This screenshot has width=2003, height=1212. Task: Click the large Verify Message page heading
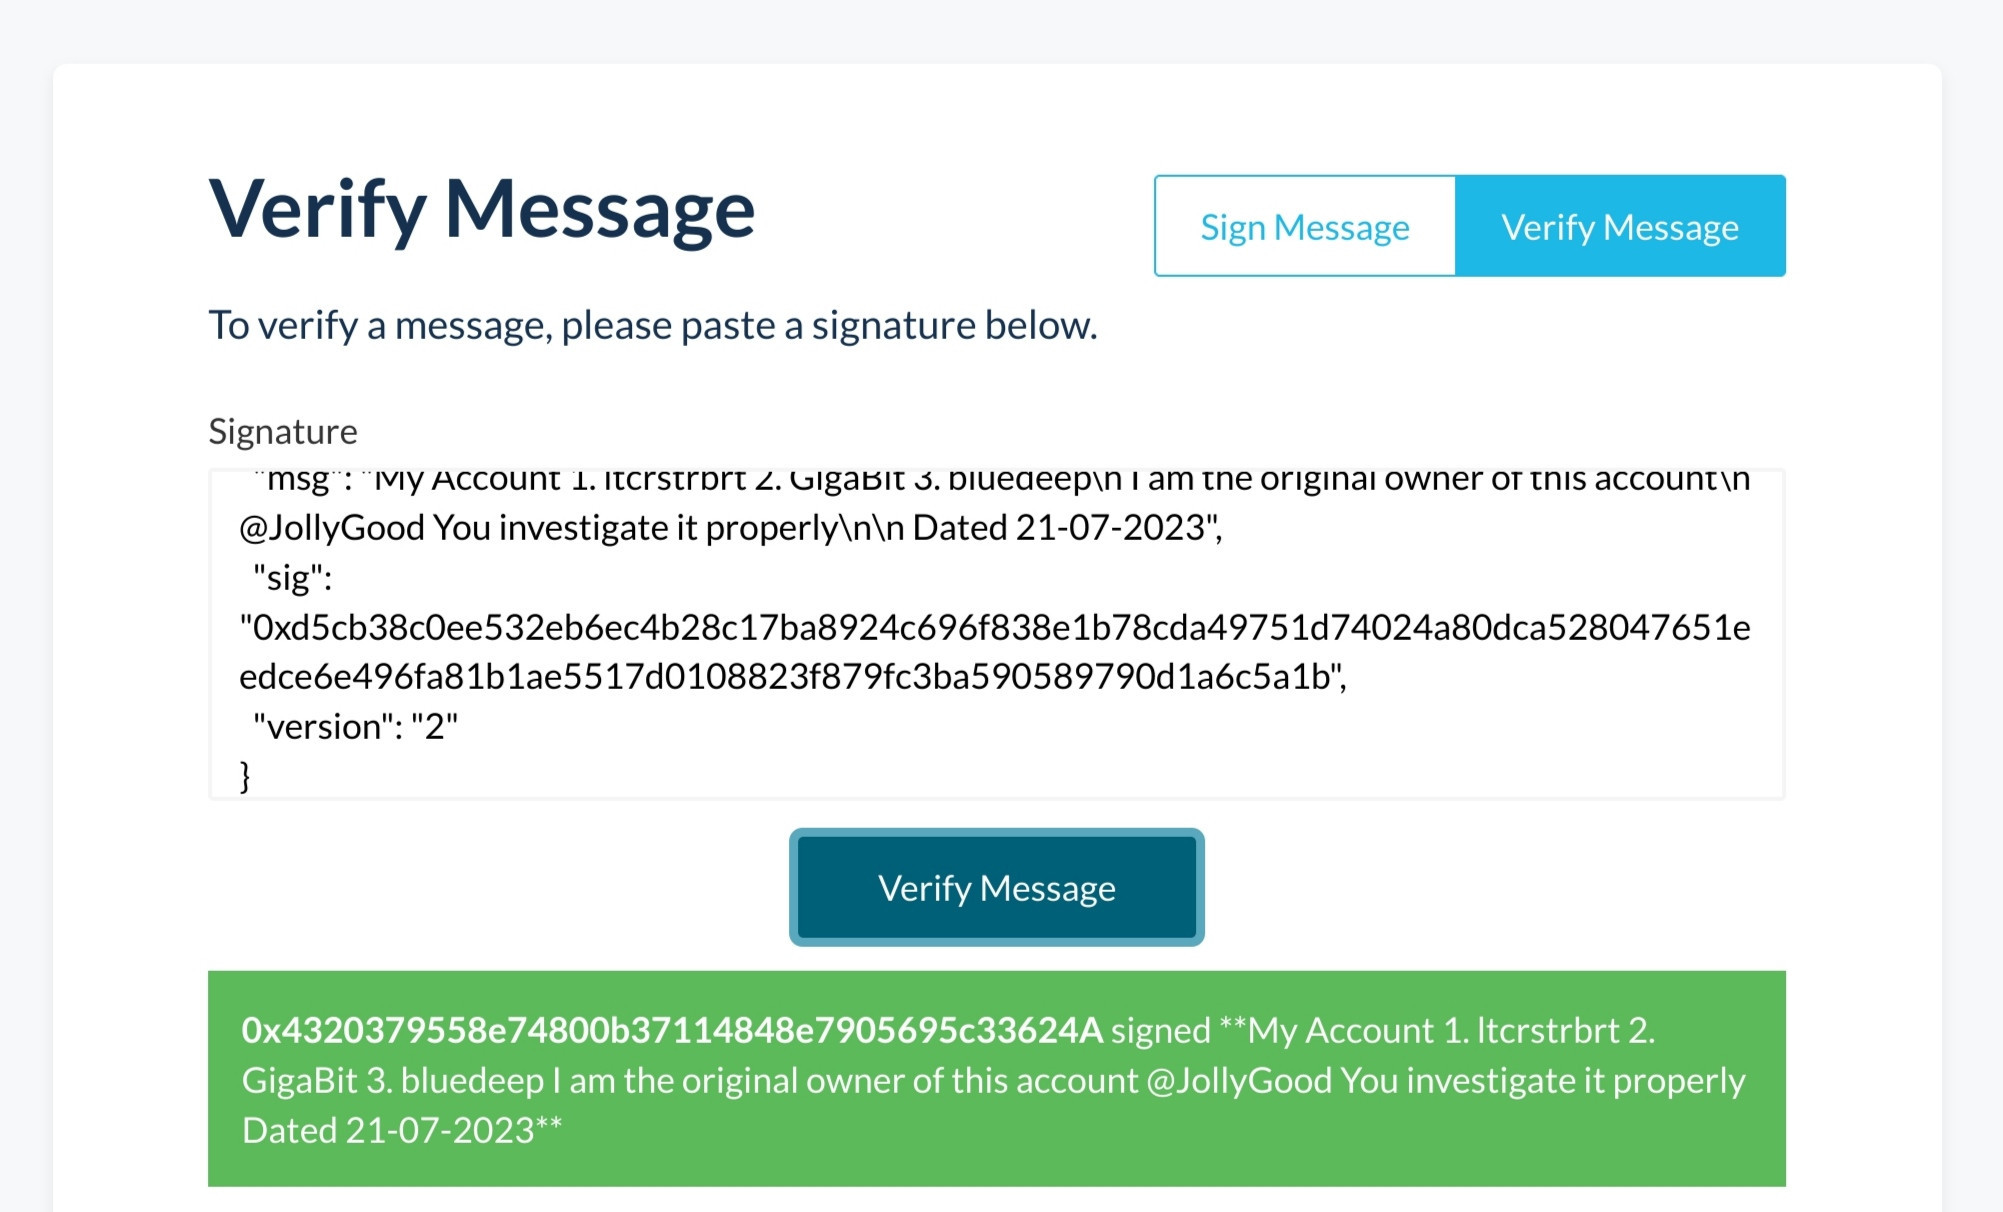tap(482, 209)
